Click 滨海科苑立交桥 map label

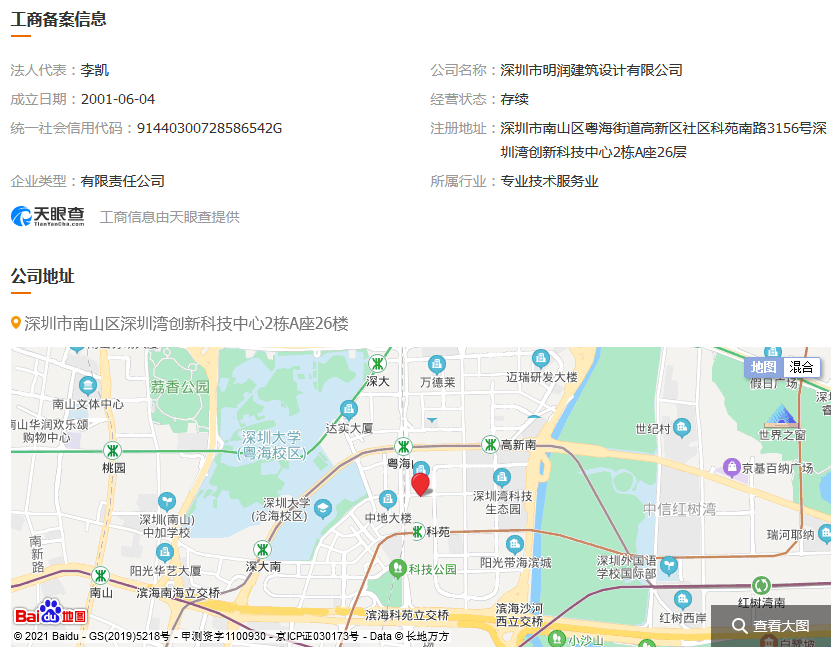coord(407,615)
